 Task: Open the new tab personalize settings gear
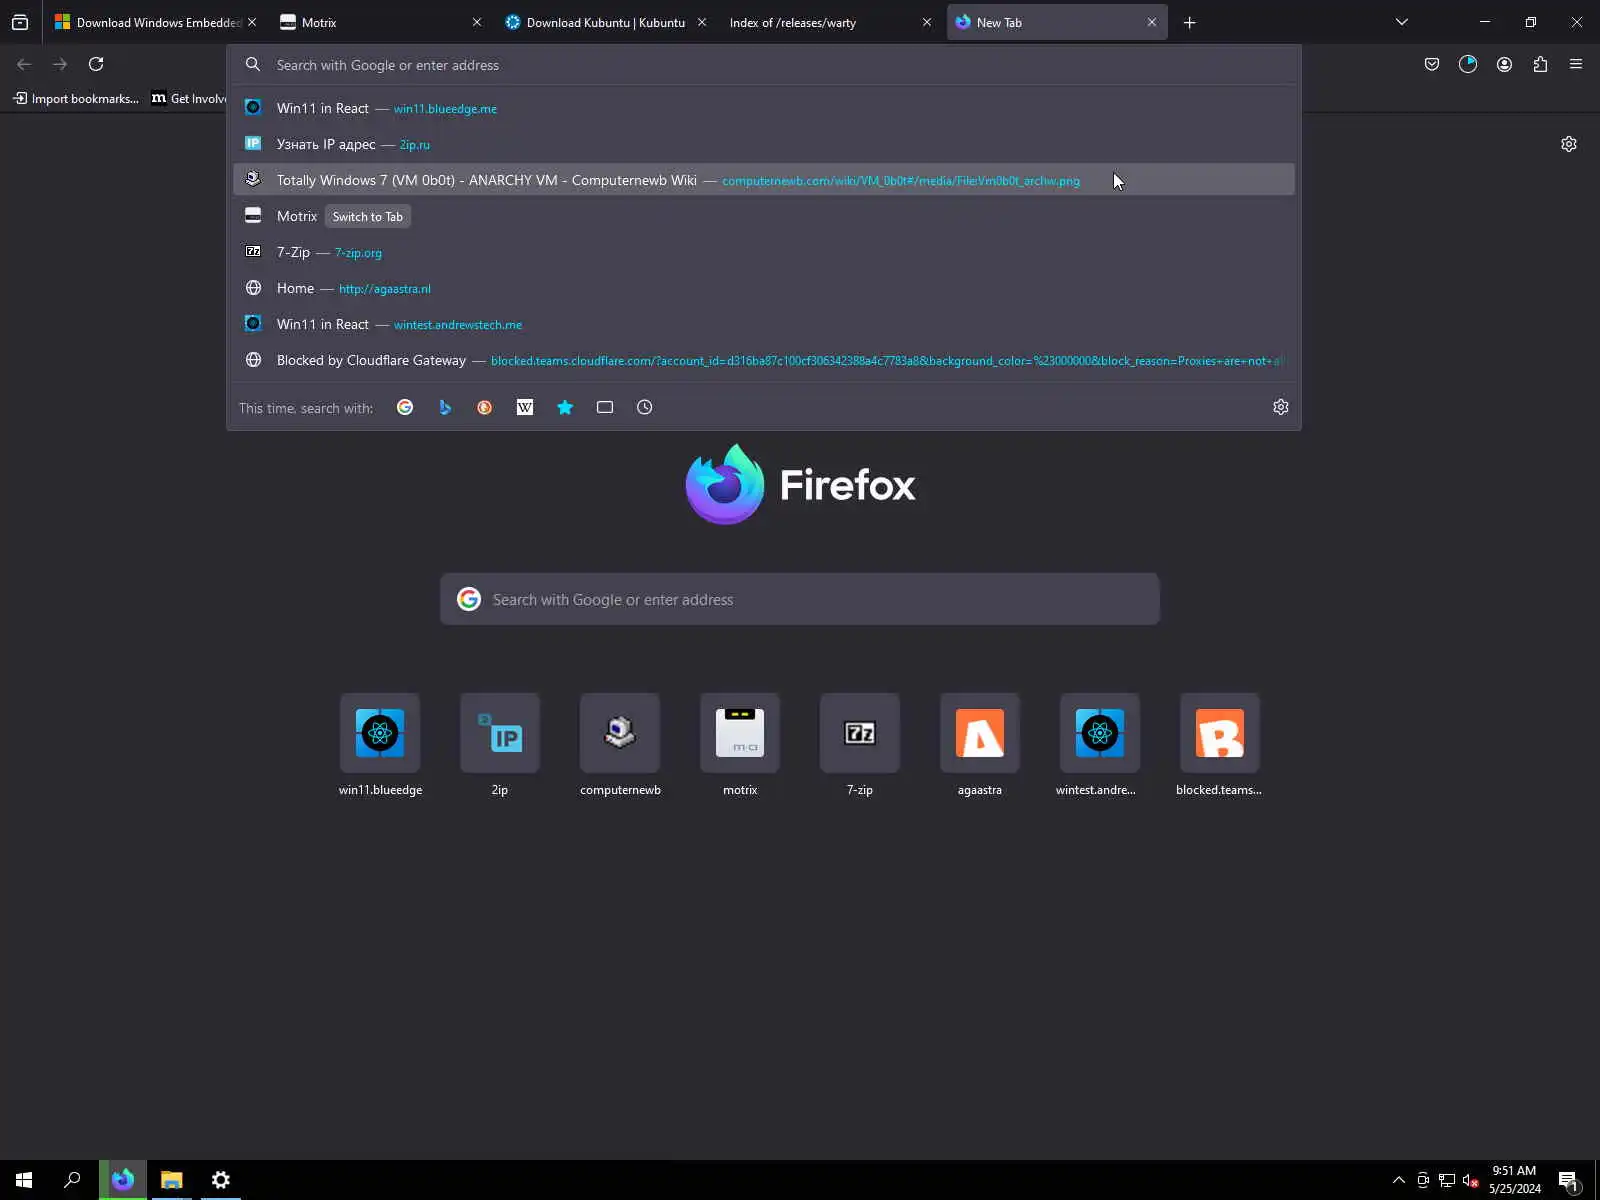pyautogui.click(x=1569, y=144)
